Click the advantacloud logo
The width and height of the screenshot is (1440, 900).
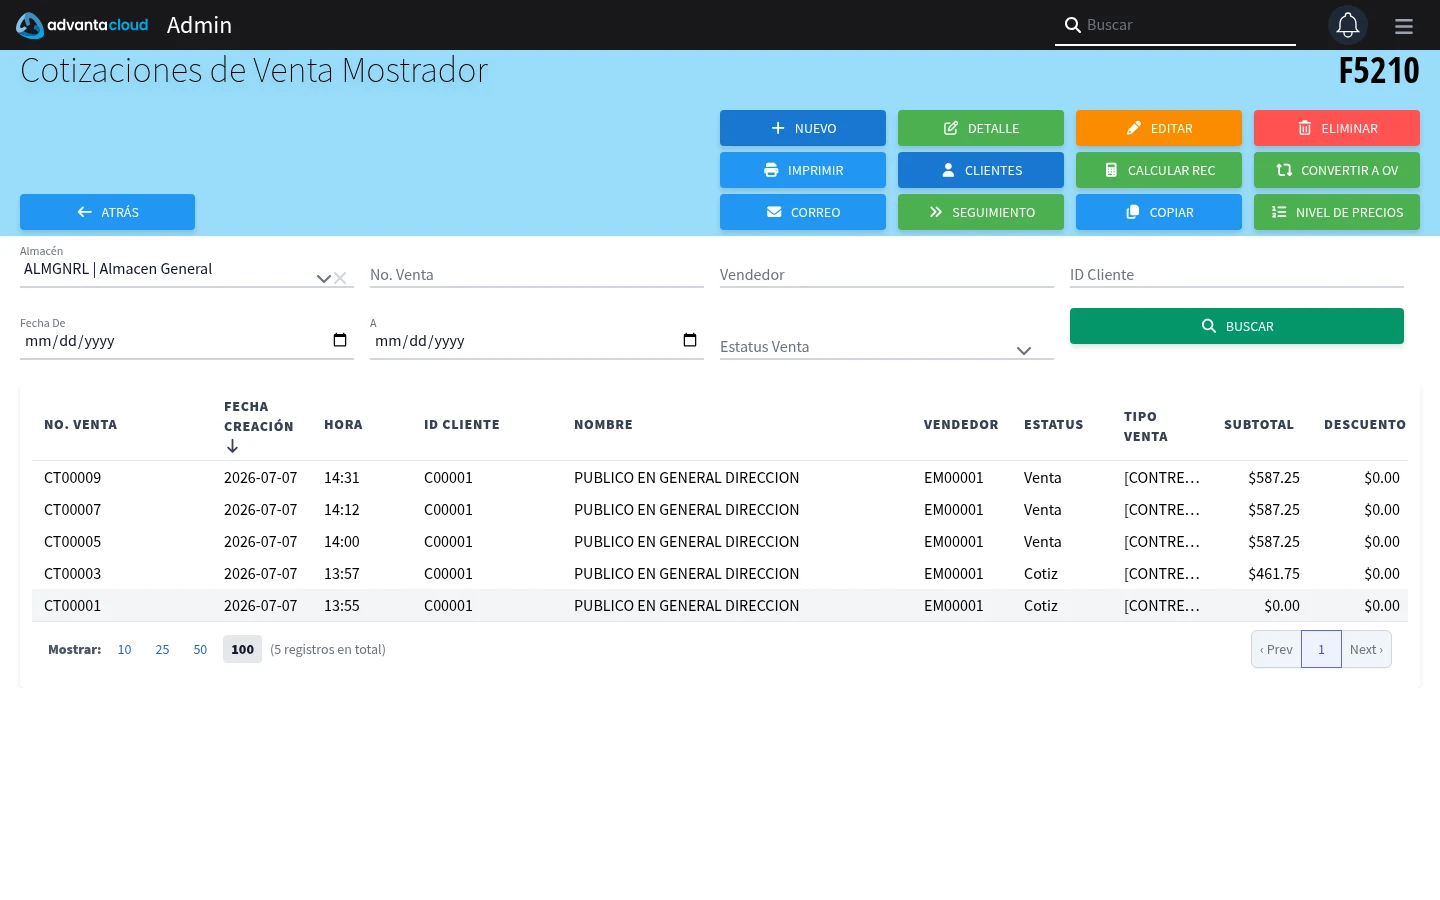(82, 25)
